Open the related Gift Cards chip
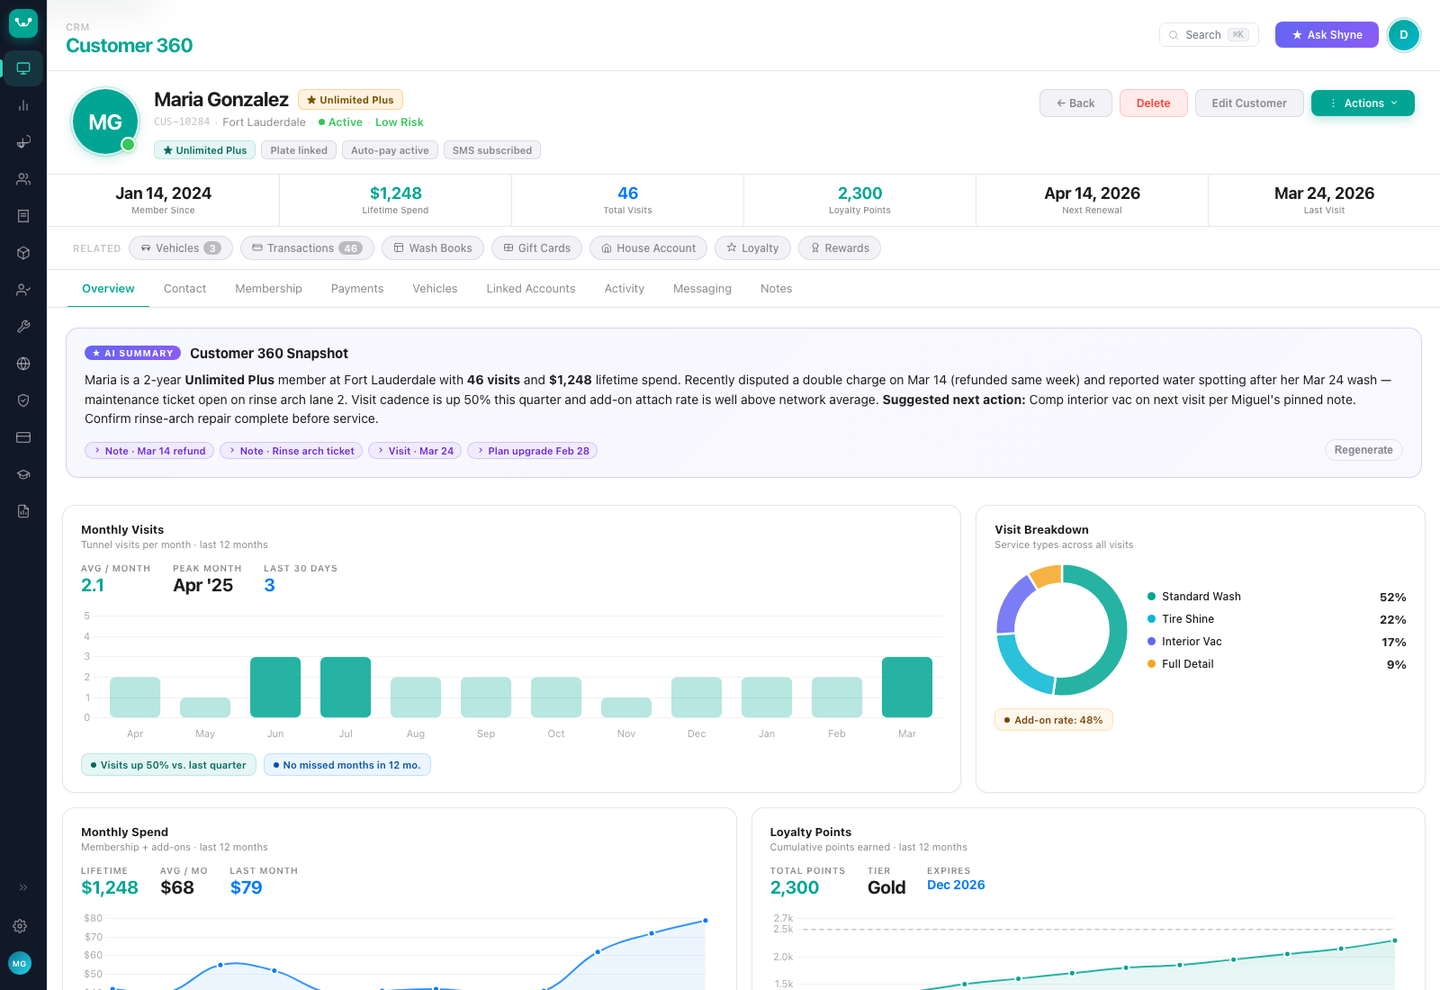1440x990 pixels. click(537, 248)
